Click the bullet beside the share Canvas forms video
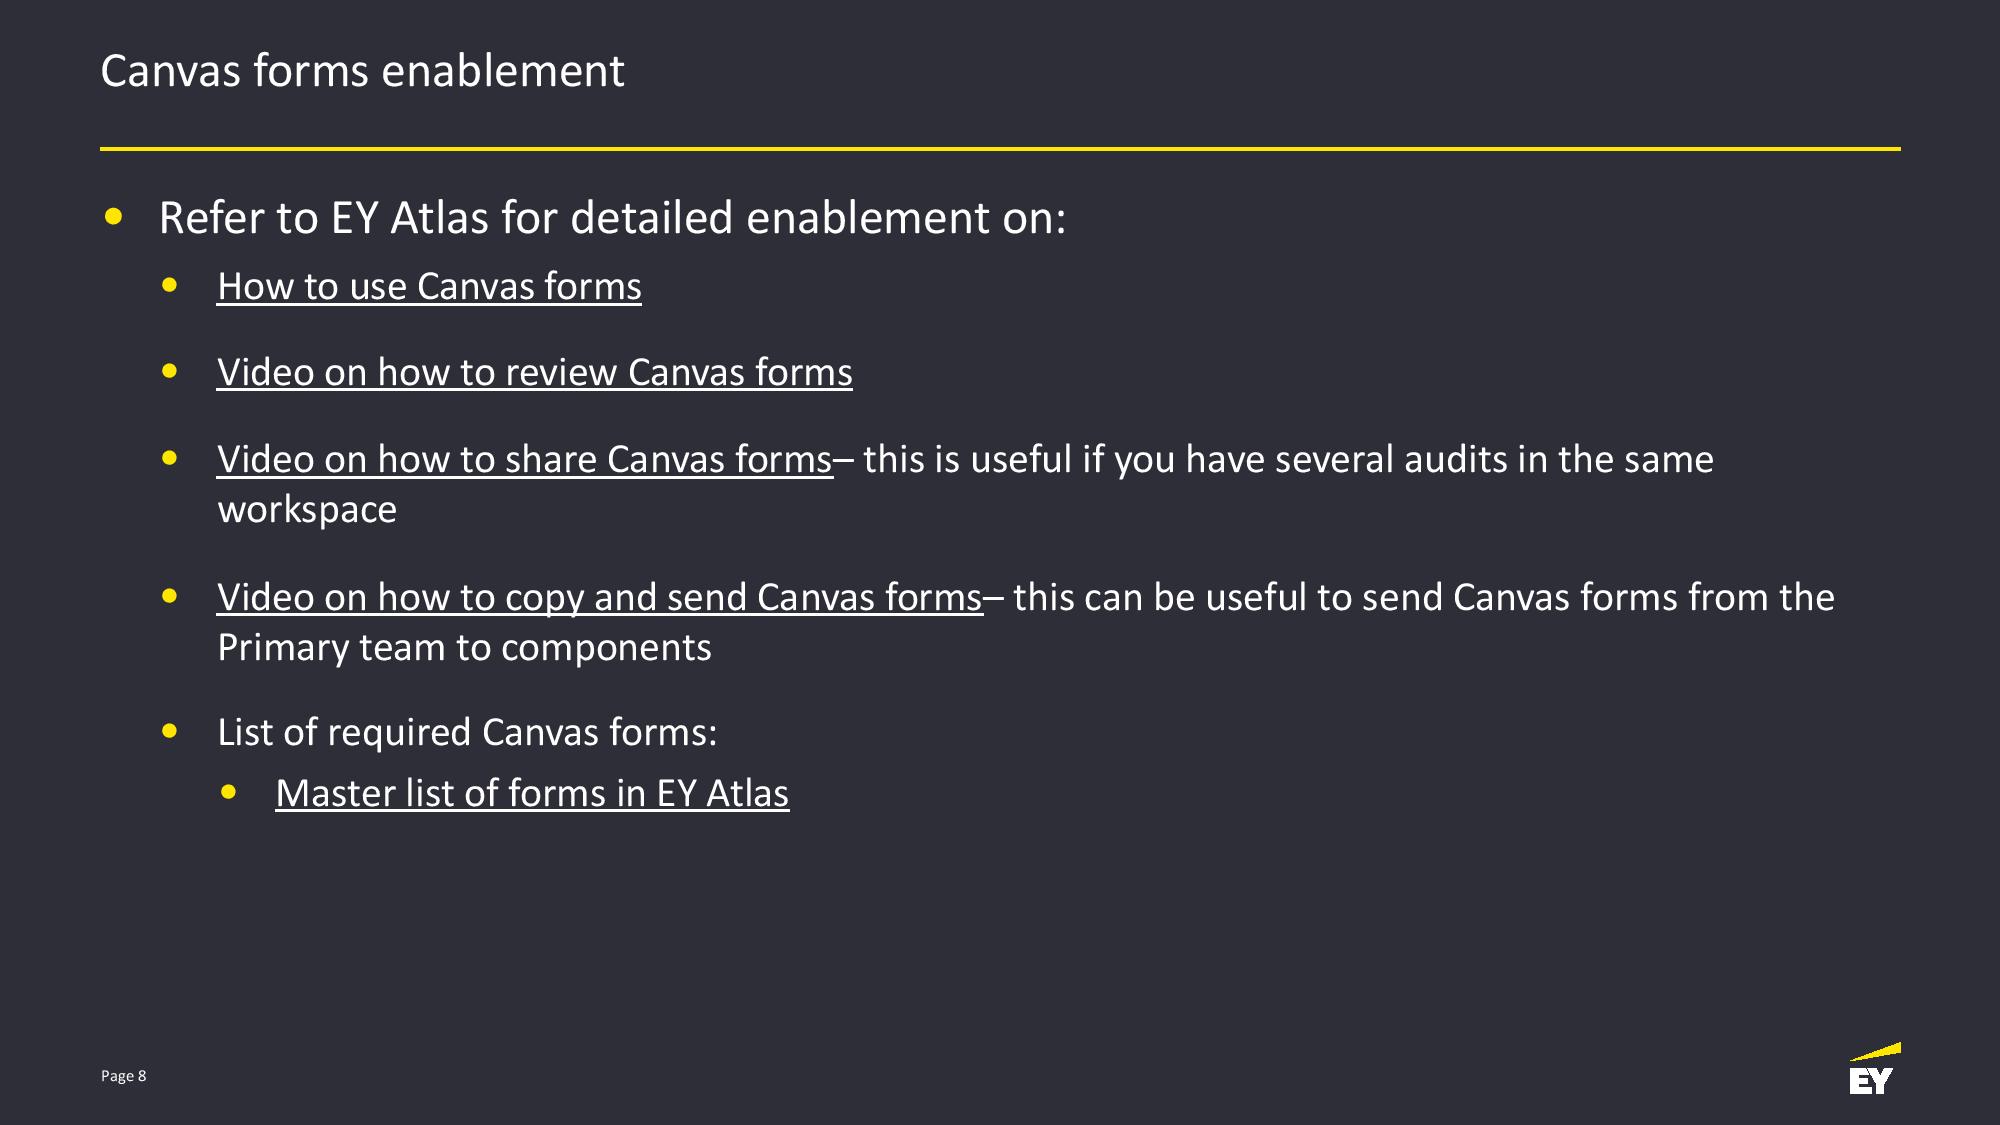The image size is (2000, 1125). coord(170,459)
